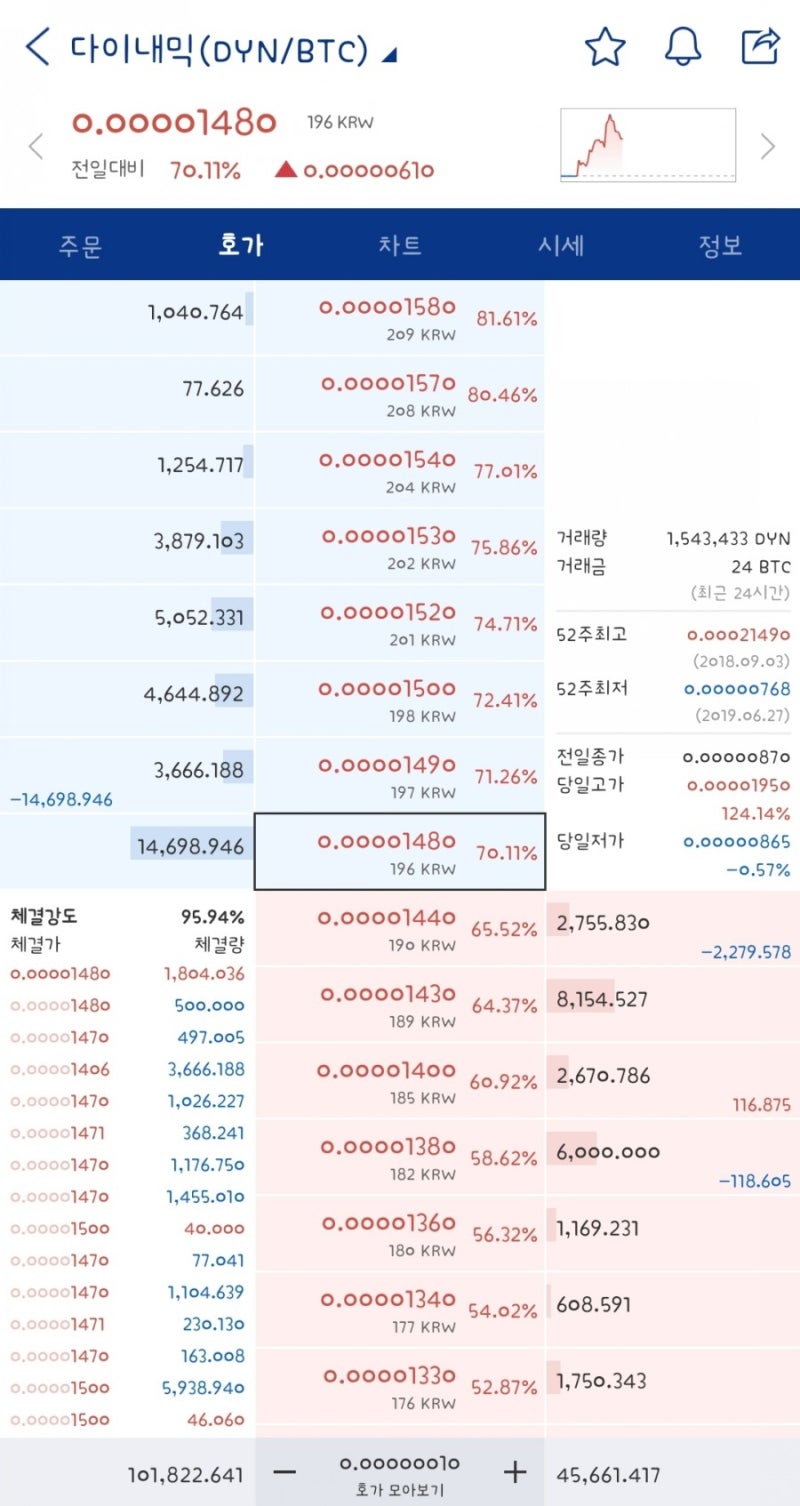Image resolution: width=800 pixels, height=1506 pixels.
Task: Open the mini price chart preview
Action: [x=645, y=143]
